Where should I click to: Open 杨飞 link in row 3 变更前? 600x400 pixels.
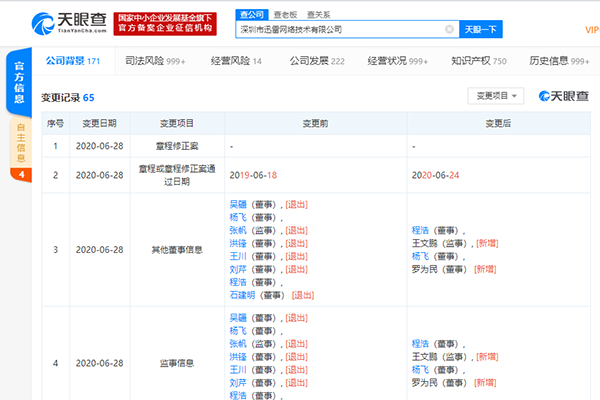tap(238, 217)
